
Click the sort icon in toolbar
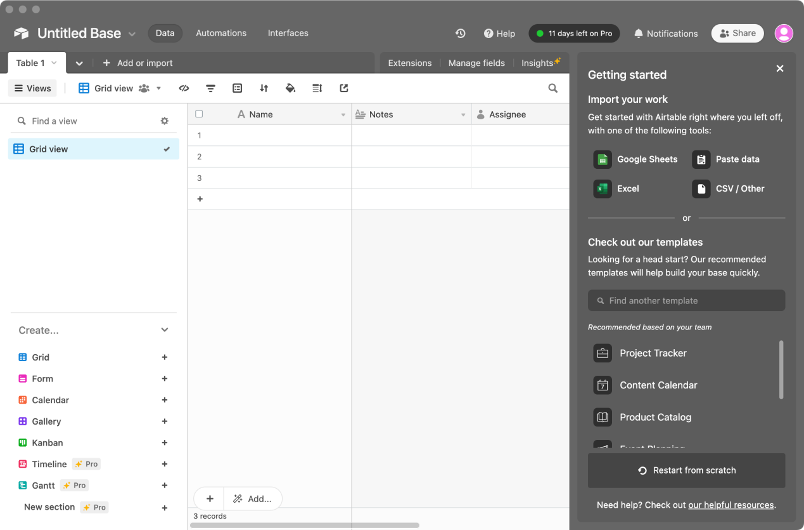coord(264,88)
